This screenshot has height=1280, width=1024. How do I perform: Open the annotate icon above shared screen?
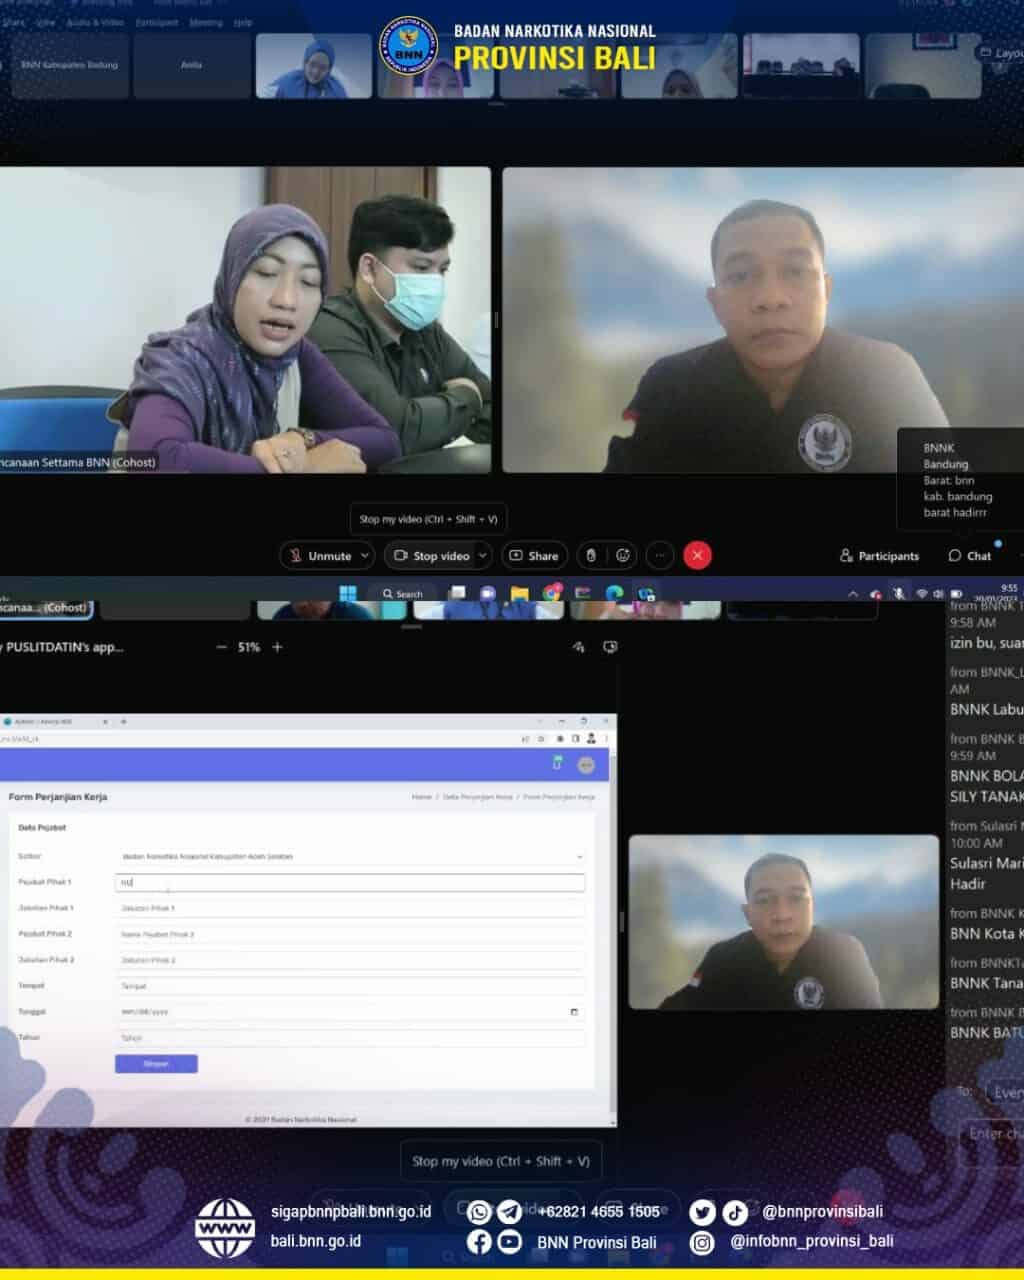pyautogui.click(x=579, y=647)
